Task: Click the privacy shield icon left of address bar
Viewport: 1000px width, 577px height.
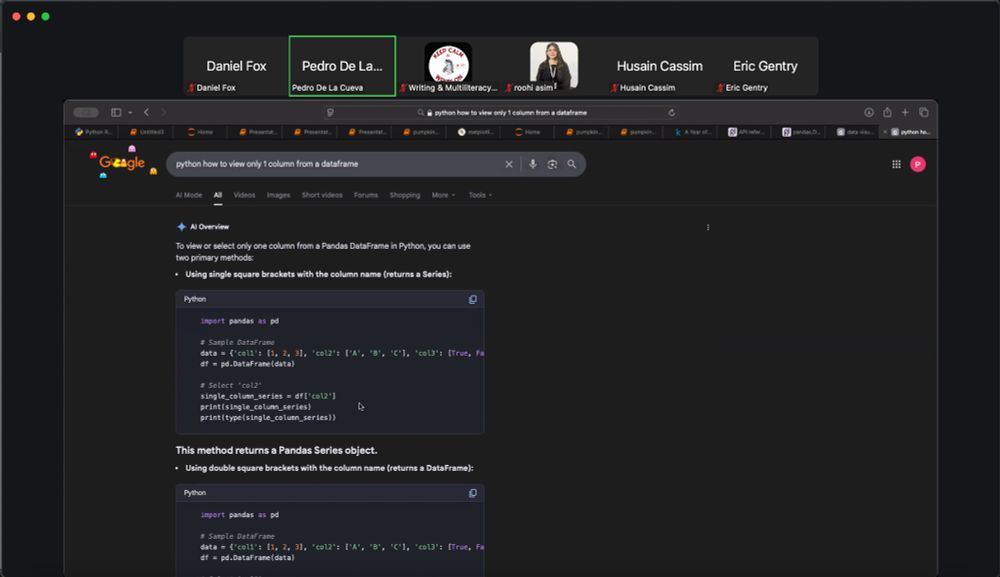Action: (330, 112)
